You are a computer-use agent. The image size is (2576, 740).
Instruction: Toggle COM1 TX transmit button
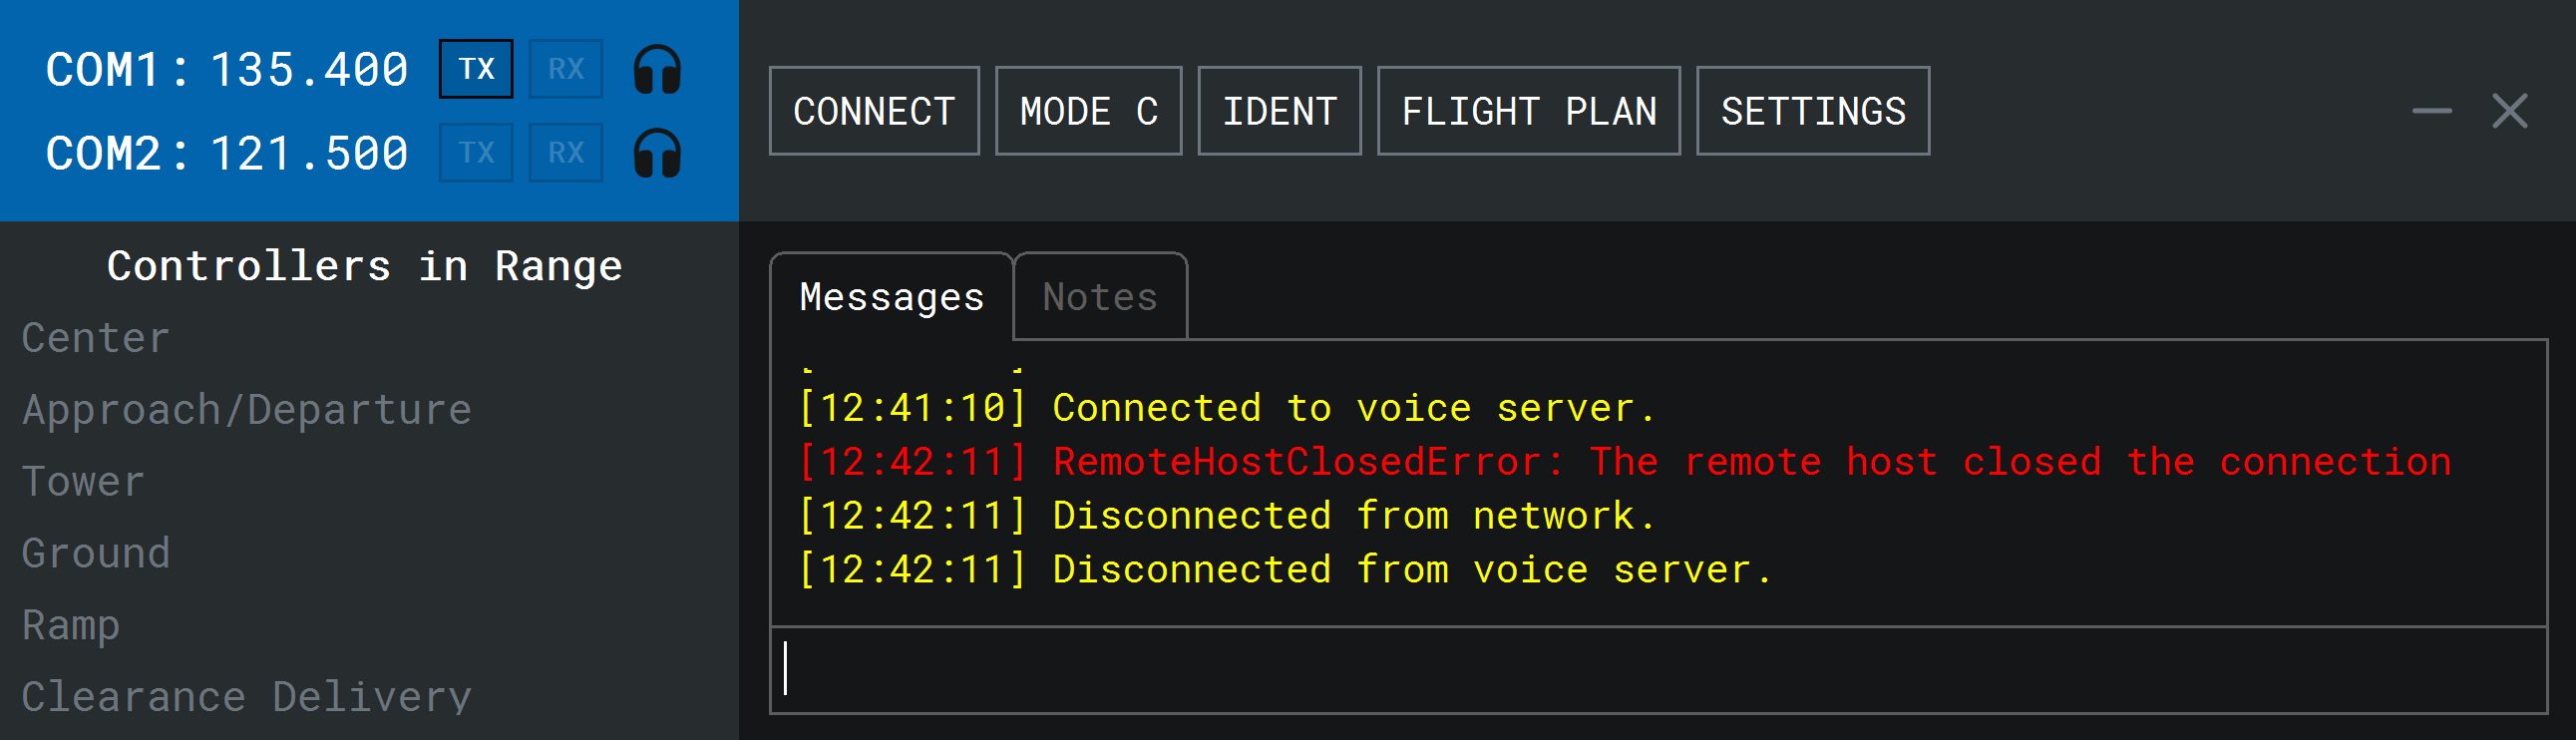476,69
